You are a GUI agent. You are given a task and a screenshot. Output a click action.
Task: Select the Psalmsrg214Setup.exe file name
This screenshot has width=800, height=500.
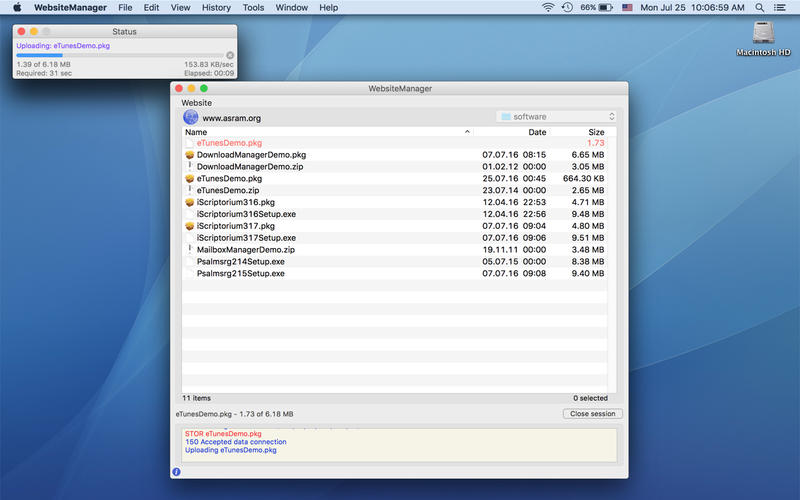[x=241, y=262]
